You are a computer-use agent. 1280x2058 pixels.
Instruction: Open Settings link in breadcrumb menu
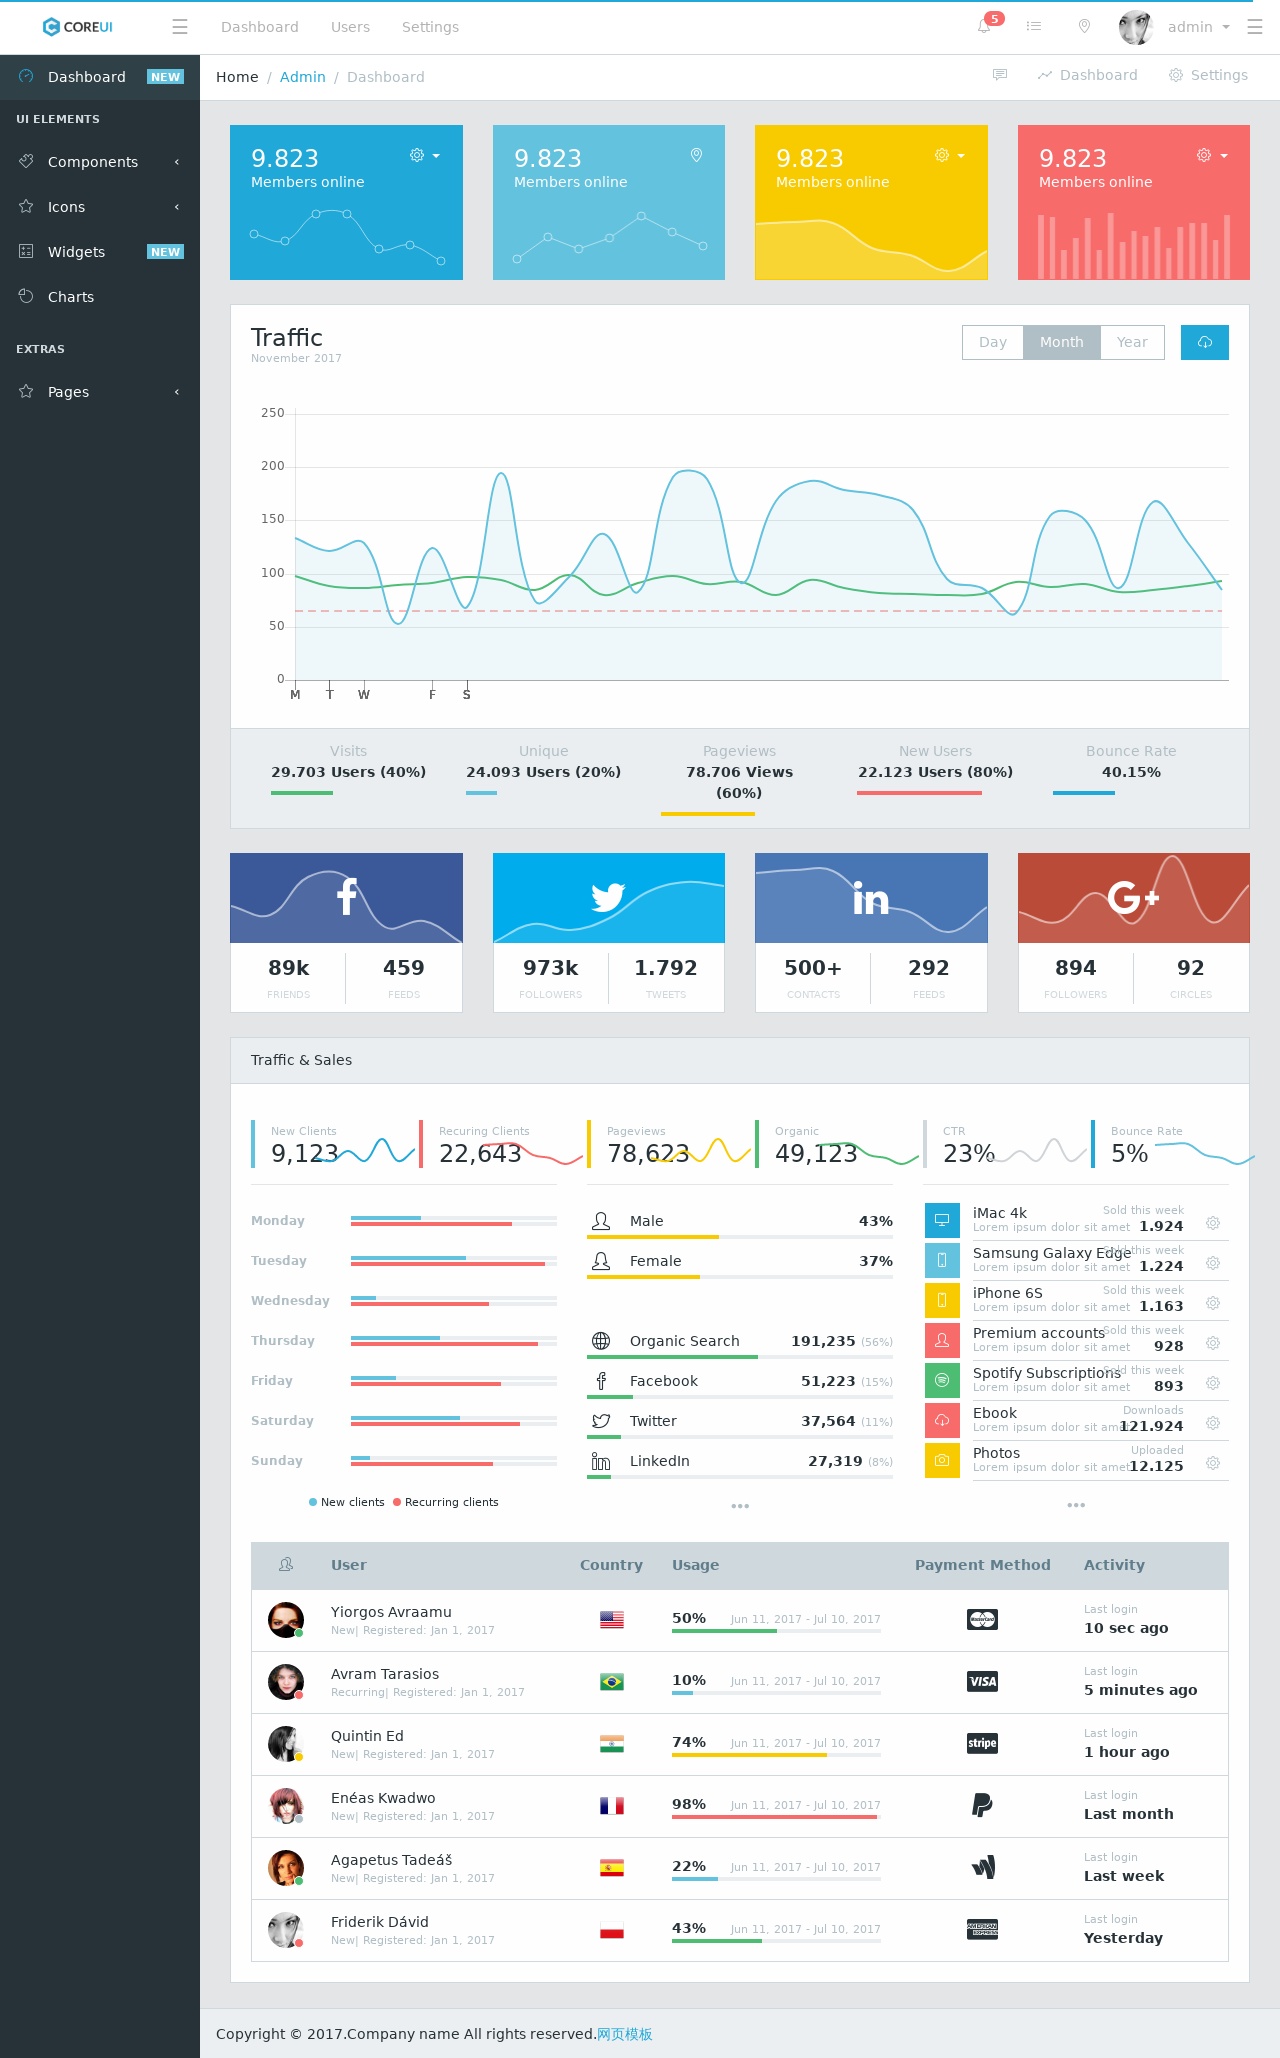pyautogui.click(x=1208, y=75)
